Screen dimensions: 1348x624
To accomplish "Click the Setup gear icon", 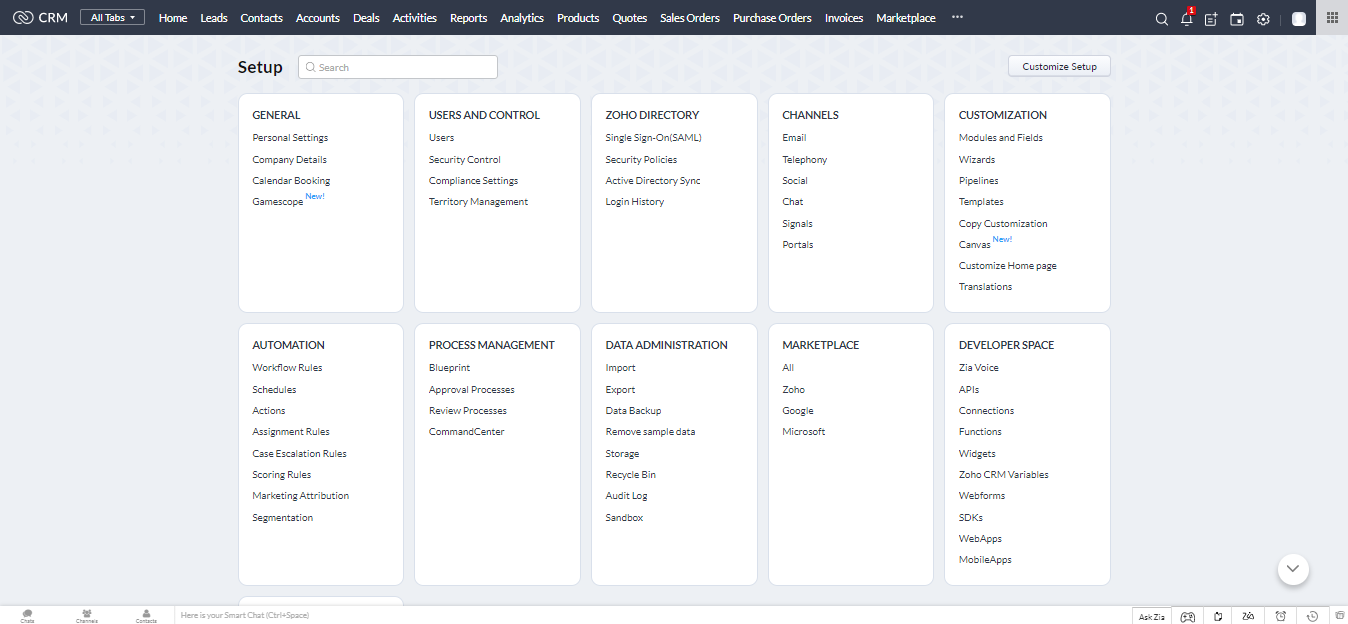I will [x=1263, y=19].
